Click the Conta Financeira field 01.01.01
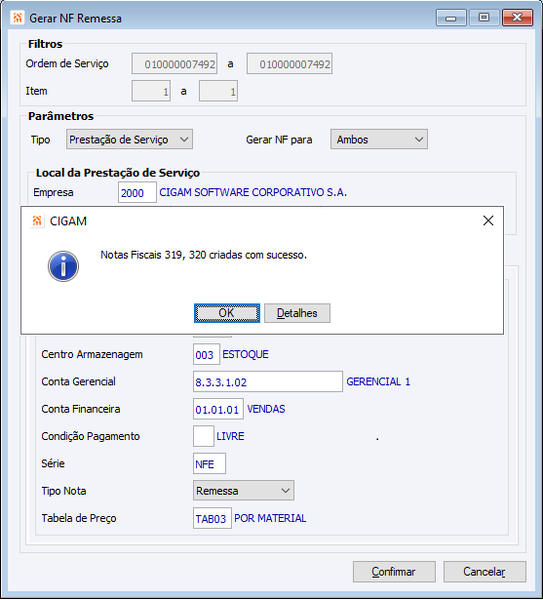The image size is (543, 600). 218,409
